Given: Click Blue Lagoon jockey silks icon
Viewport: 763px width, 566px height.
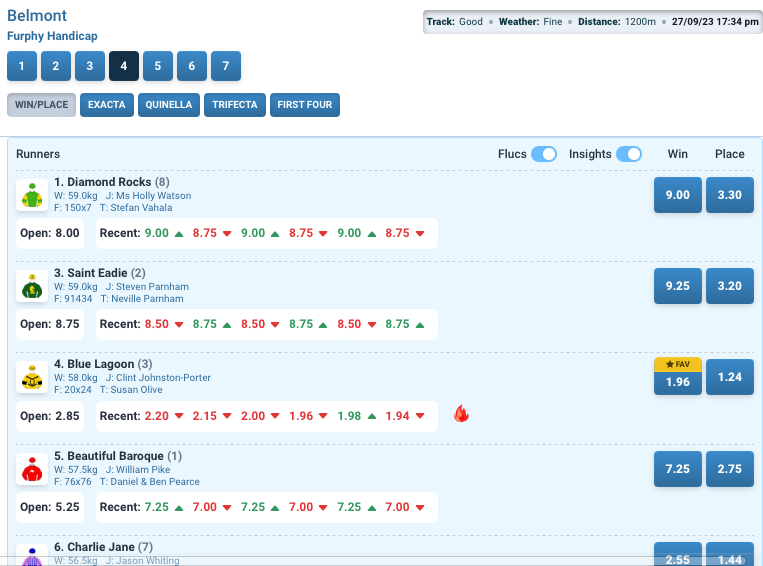Looking at the screenshot, I should pos(32,377).
